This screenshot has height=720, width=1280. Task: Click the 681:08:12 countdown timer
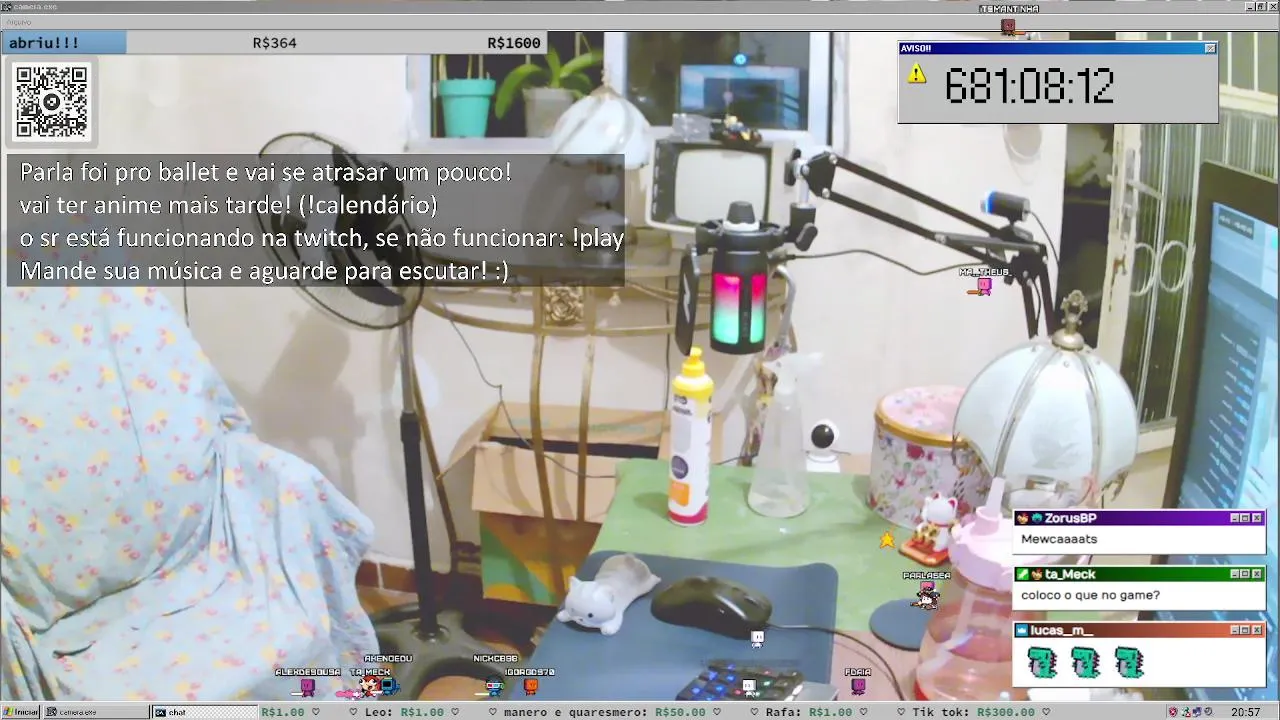1029,87
